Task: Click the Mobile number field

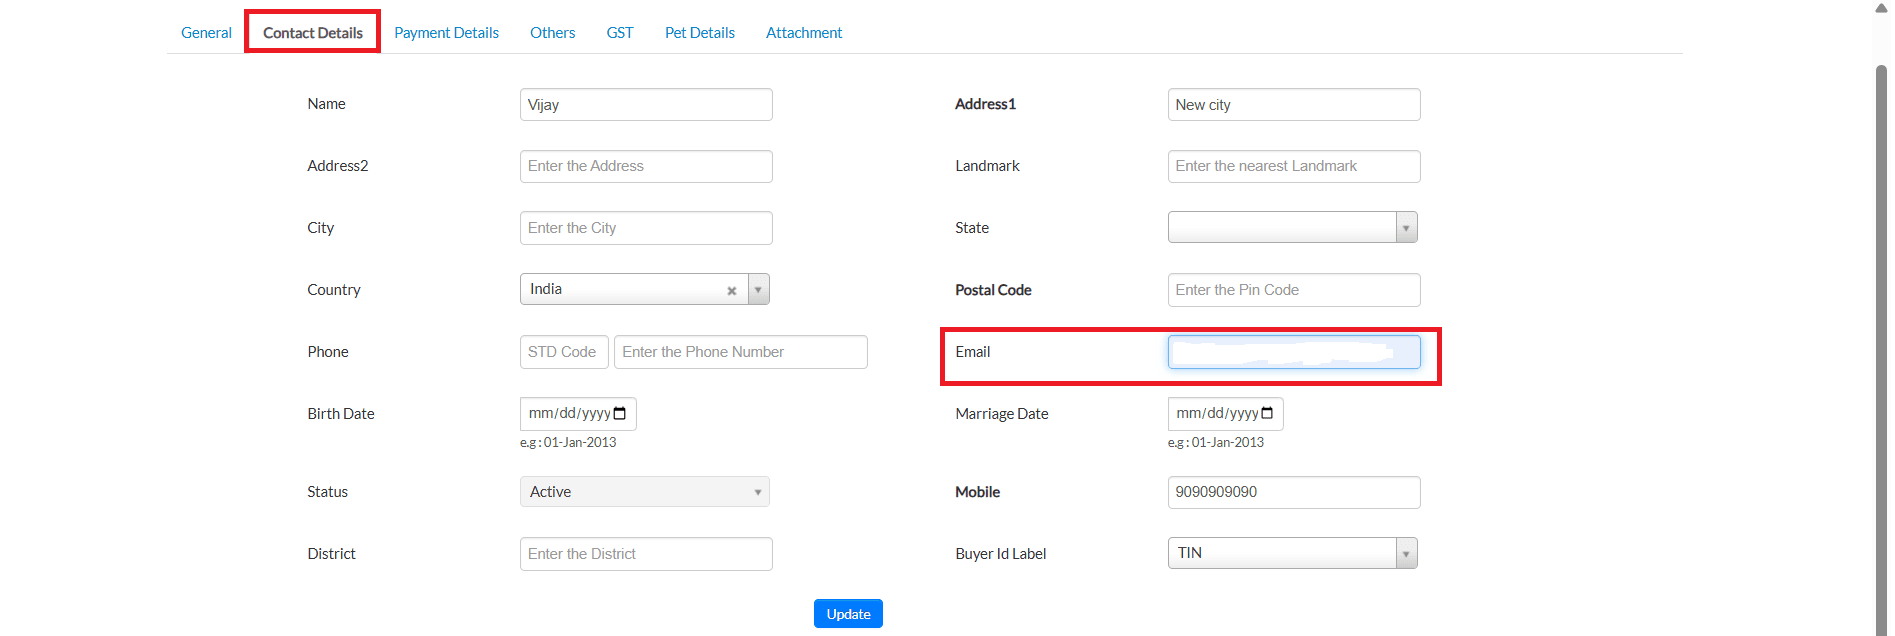Action: point(1293,492)
